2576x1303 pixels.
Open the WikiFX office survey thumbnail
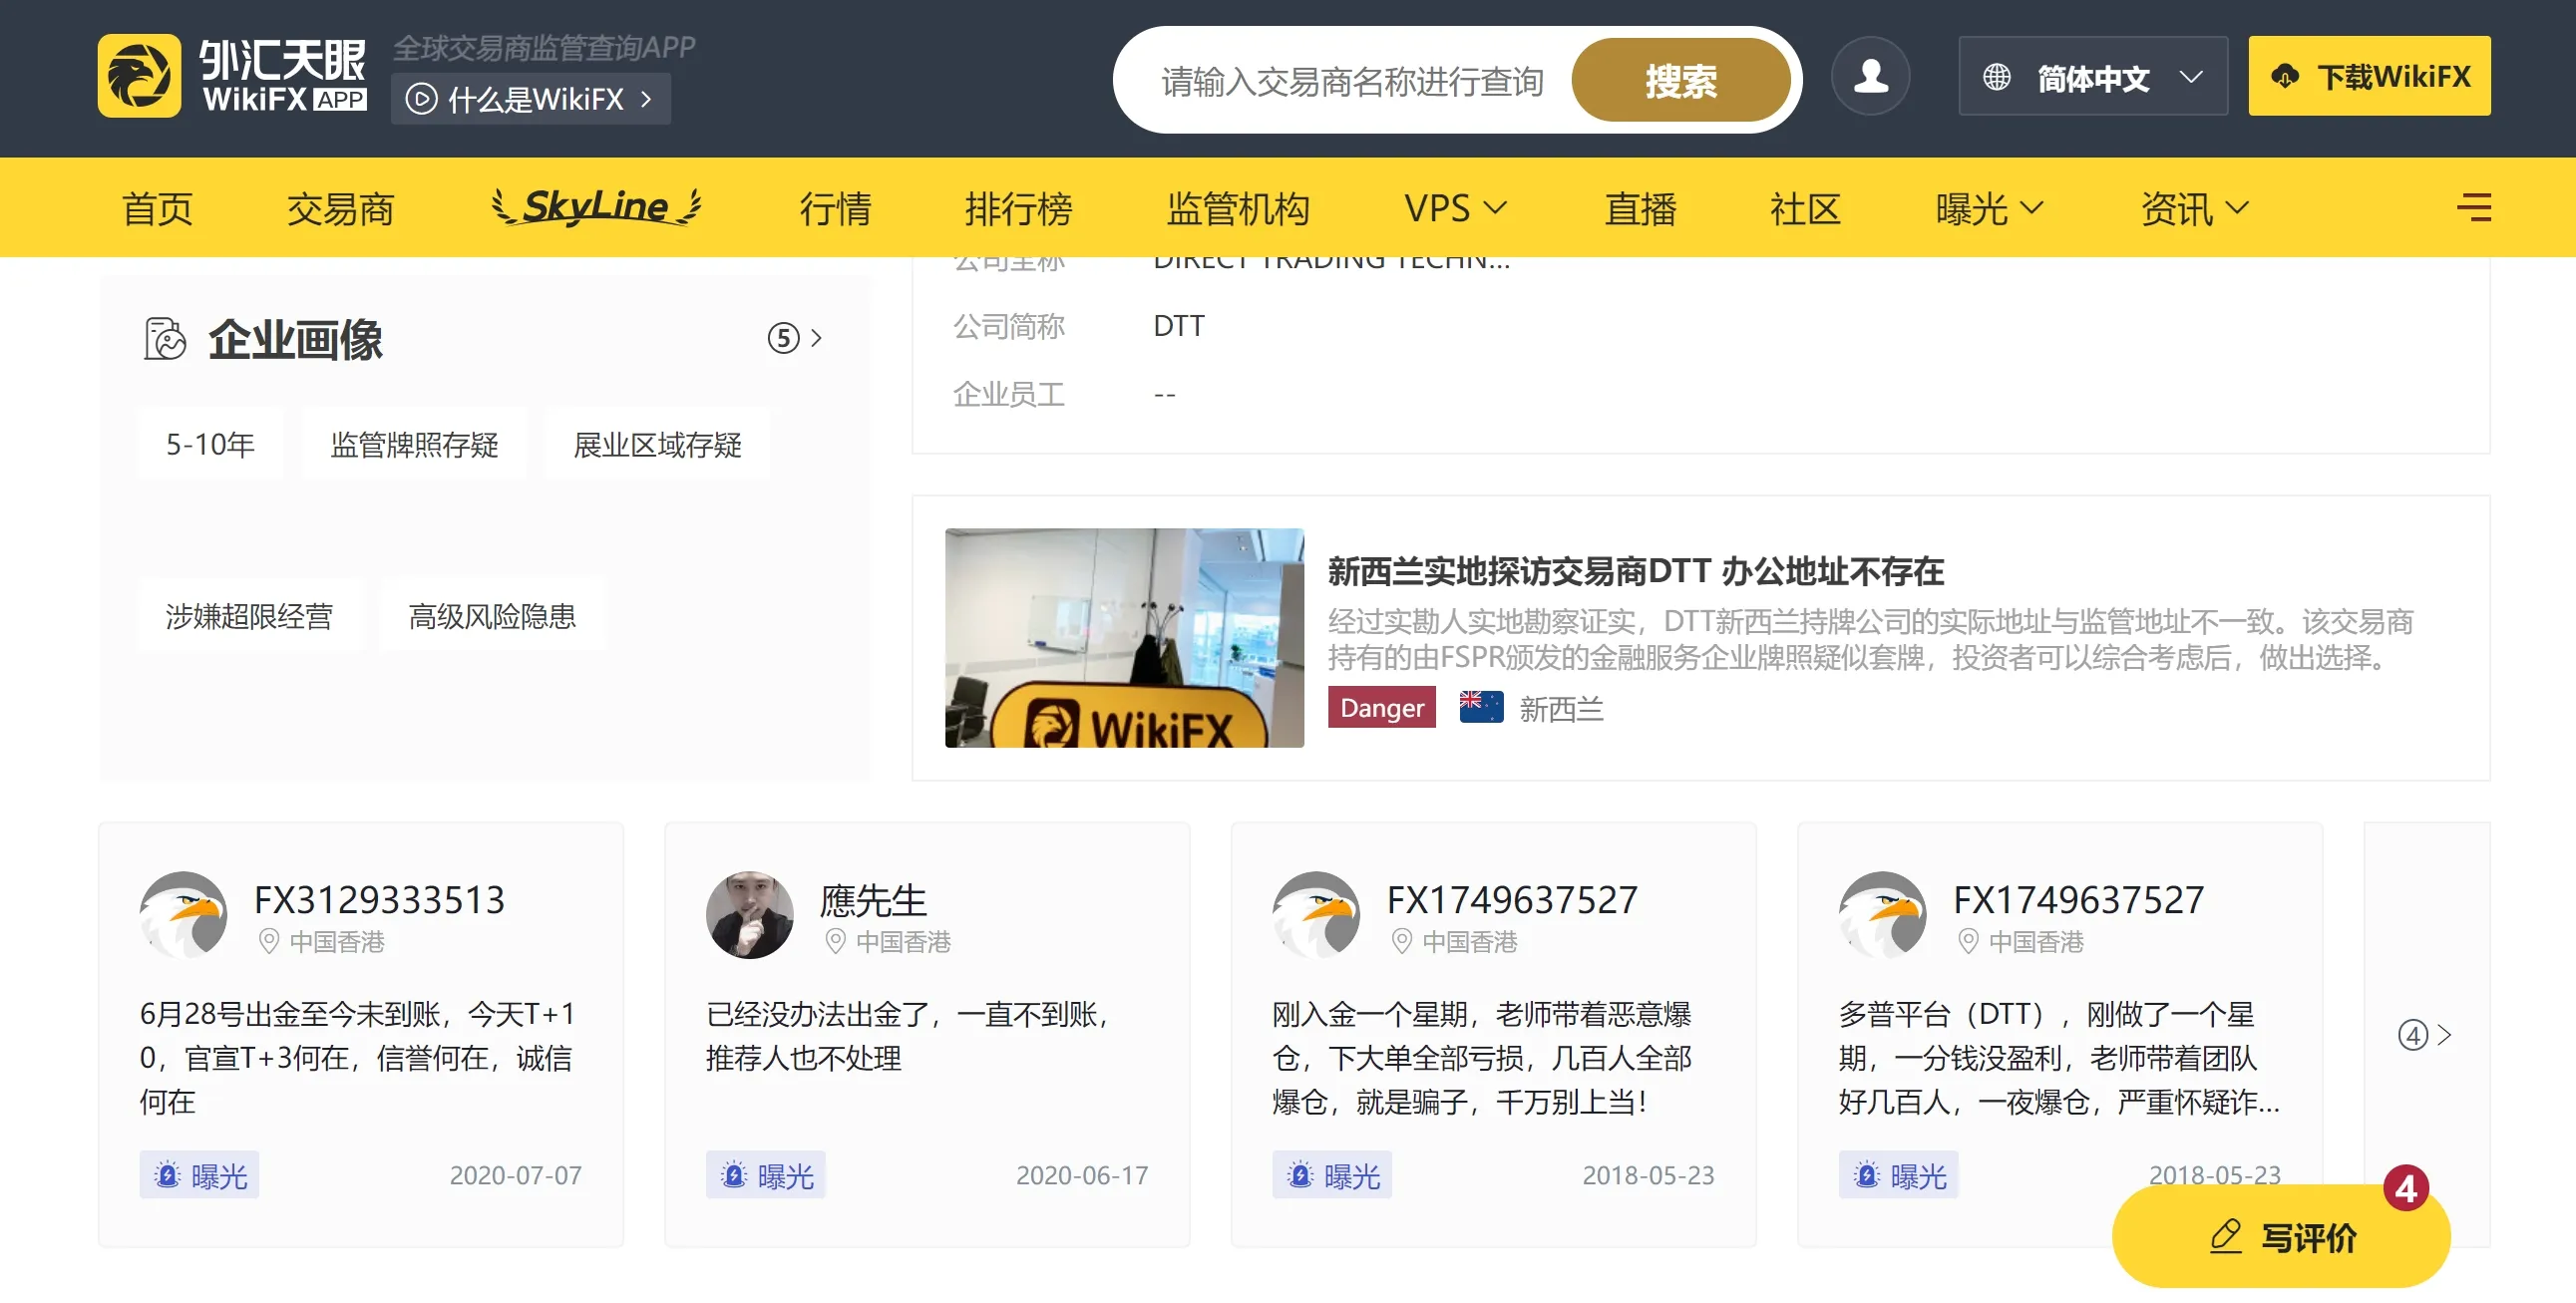click(1124, 638)
